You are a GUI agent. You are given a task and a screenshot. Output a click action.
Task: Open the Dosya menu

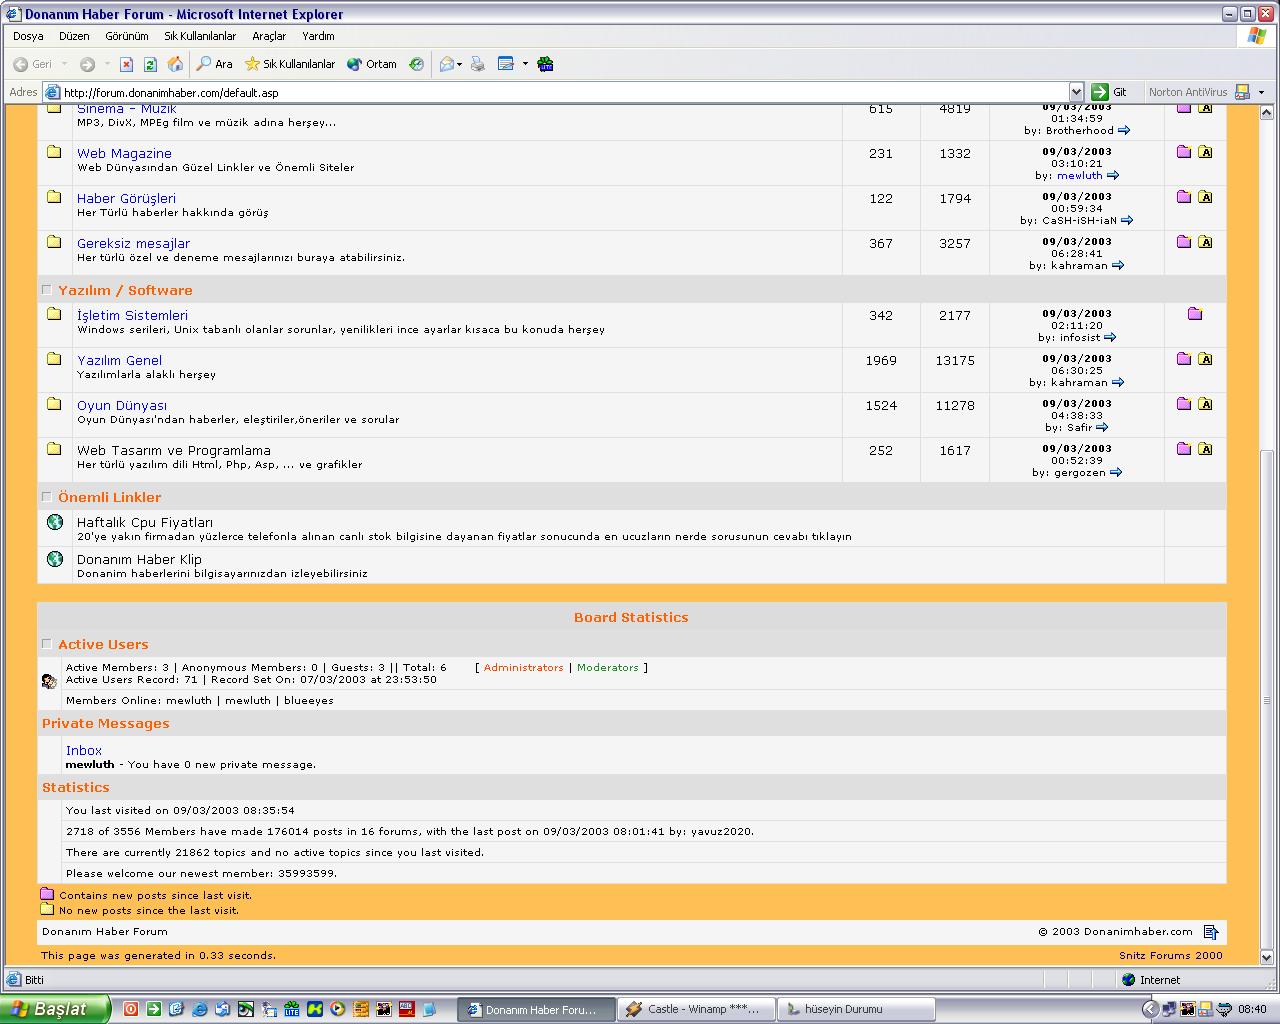(28, 36)
